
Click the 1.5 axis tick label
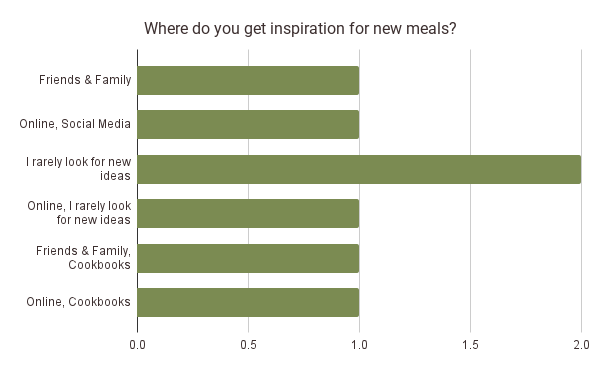(470, 345)
